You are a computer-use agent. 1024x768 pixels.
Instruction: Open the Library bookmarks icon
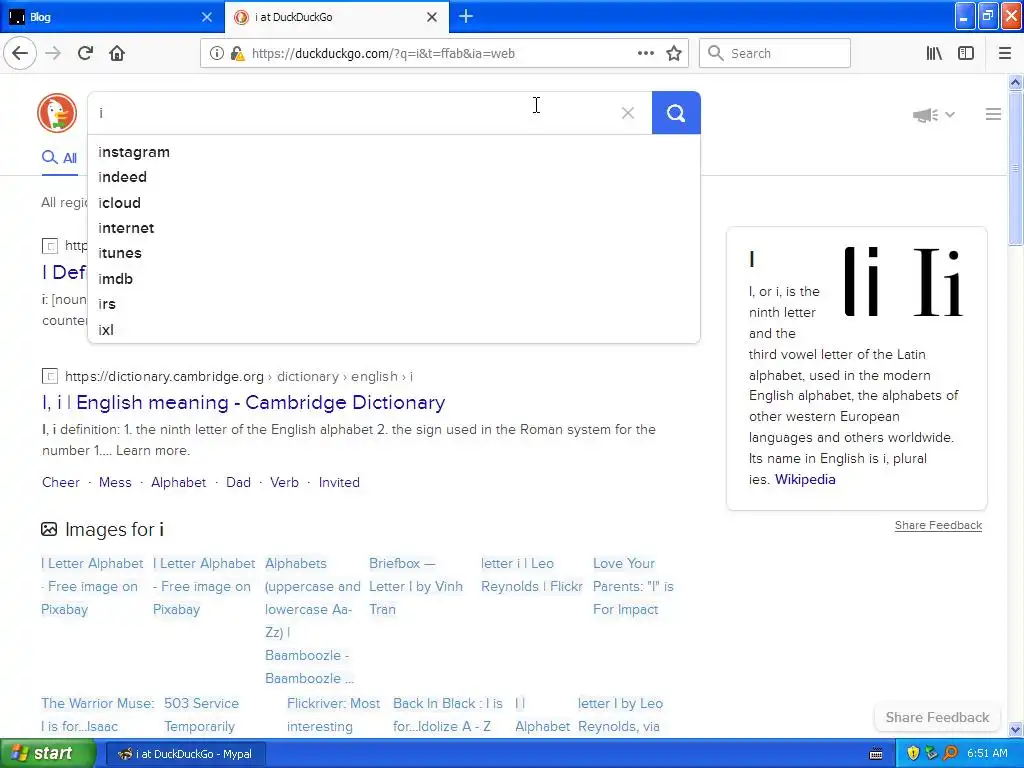934,54
